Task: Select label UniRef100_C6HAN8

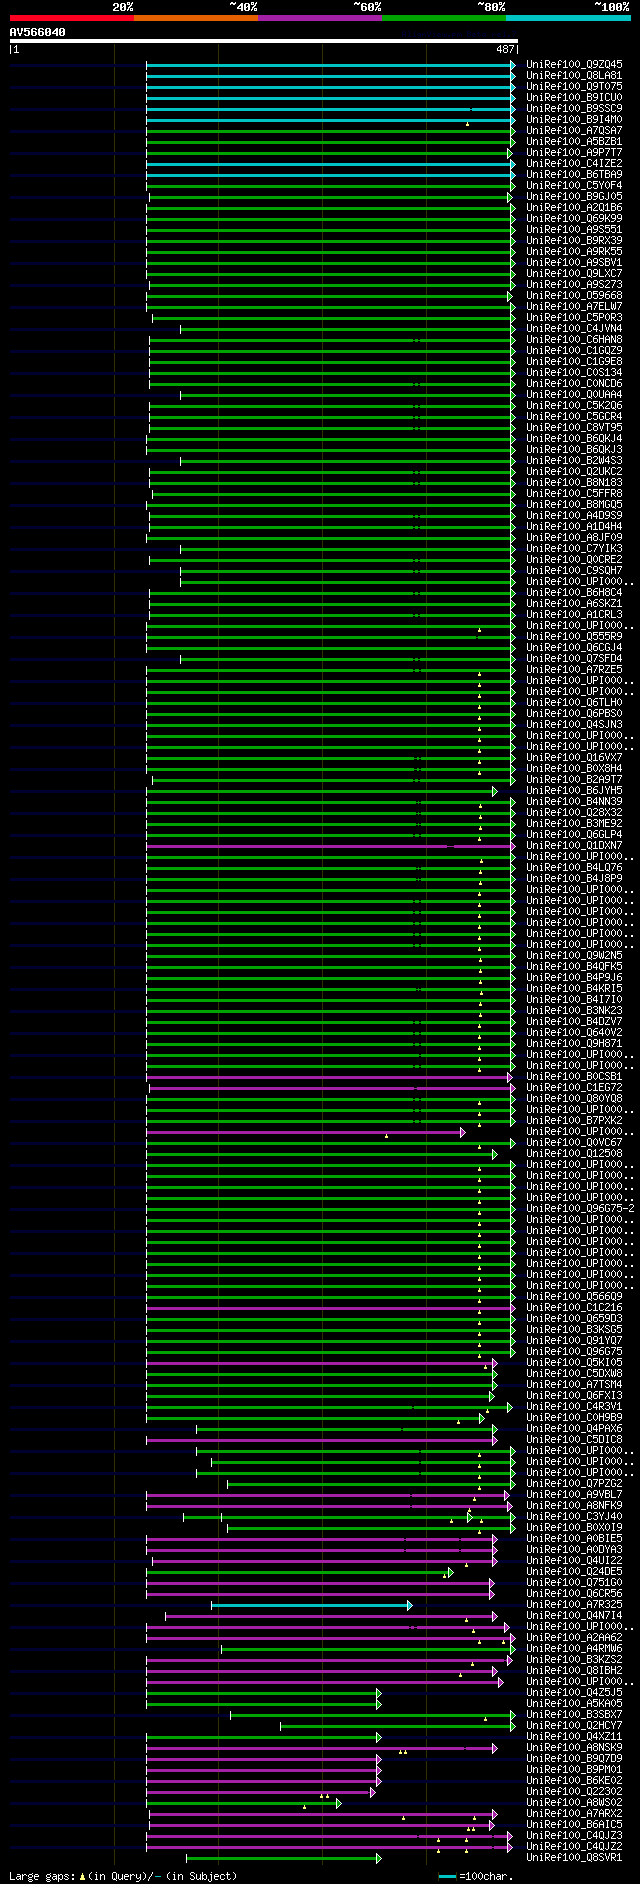Action: click(574, 340)
